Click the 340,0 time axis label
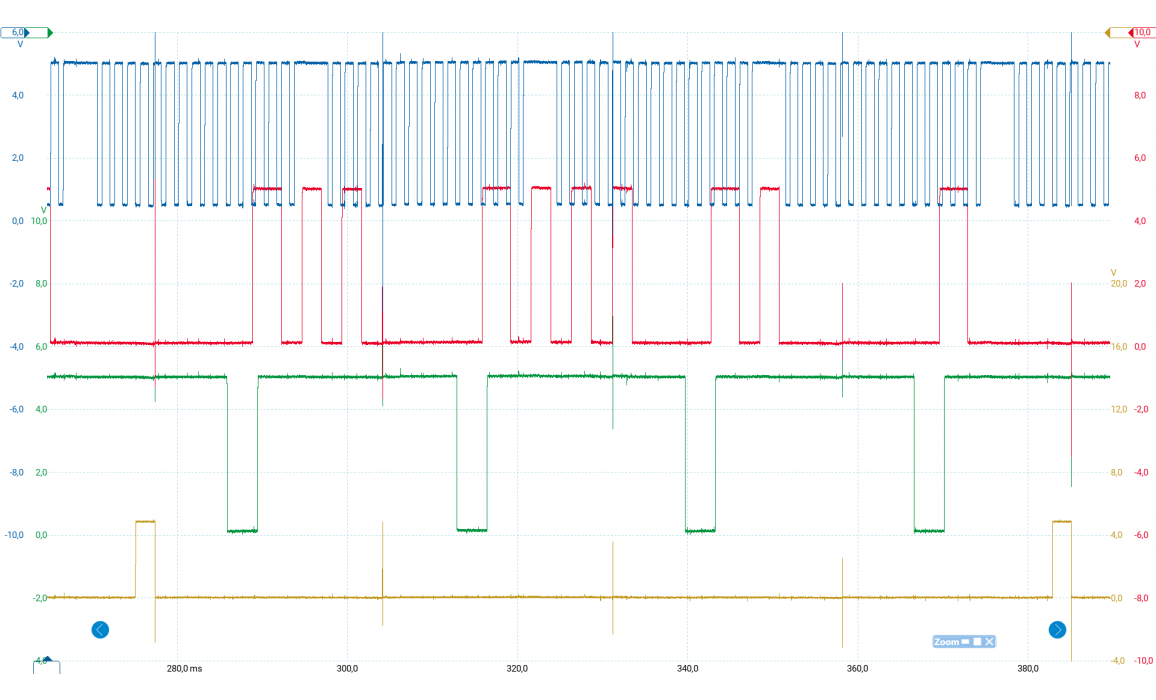 [x=687, y=668]
